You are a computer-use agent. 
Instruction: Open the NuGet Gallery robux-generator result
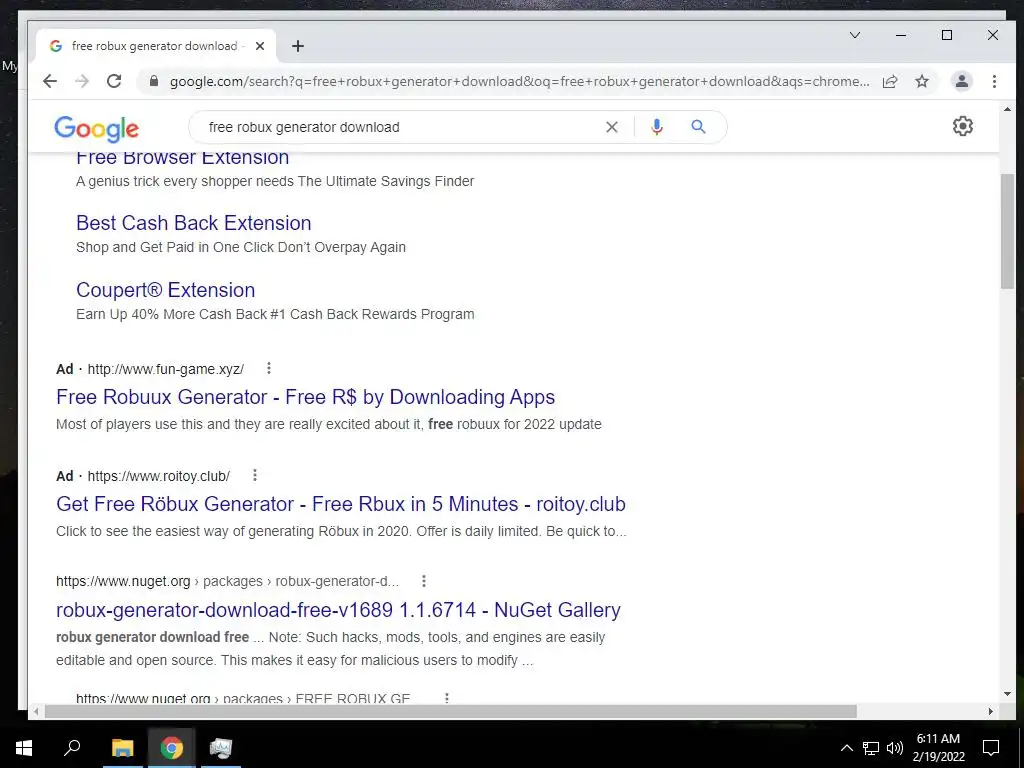pos(338,610)
